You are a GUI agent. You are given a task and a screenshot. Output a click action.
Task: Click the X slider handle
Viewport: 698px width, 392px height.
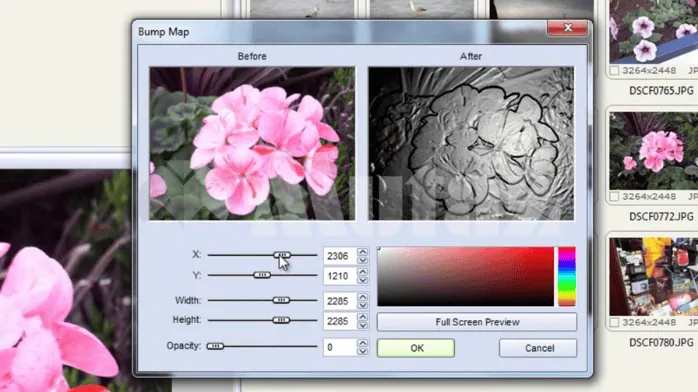click(x=282, y=255)
